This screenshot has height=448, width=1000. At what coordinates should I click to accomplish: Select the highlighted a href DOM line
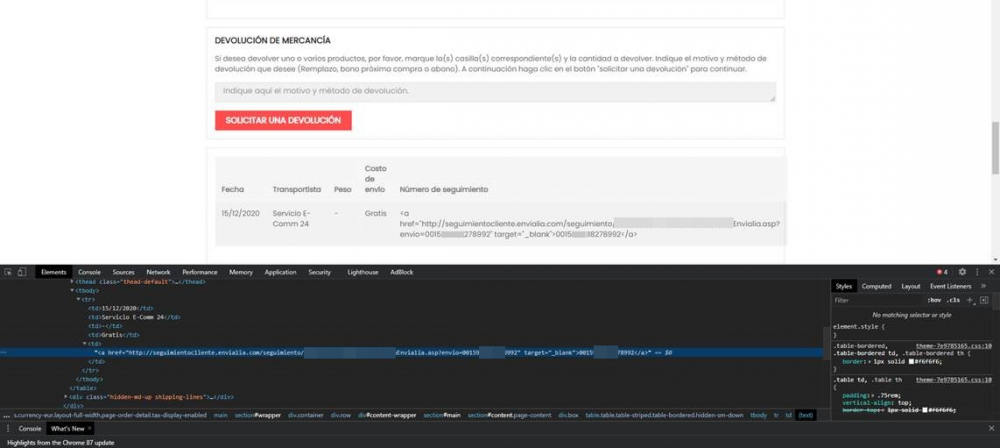tap(411, 352)
